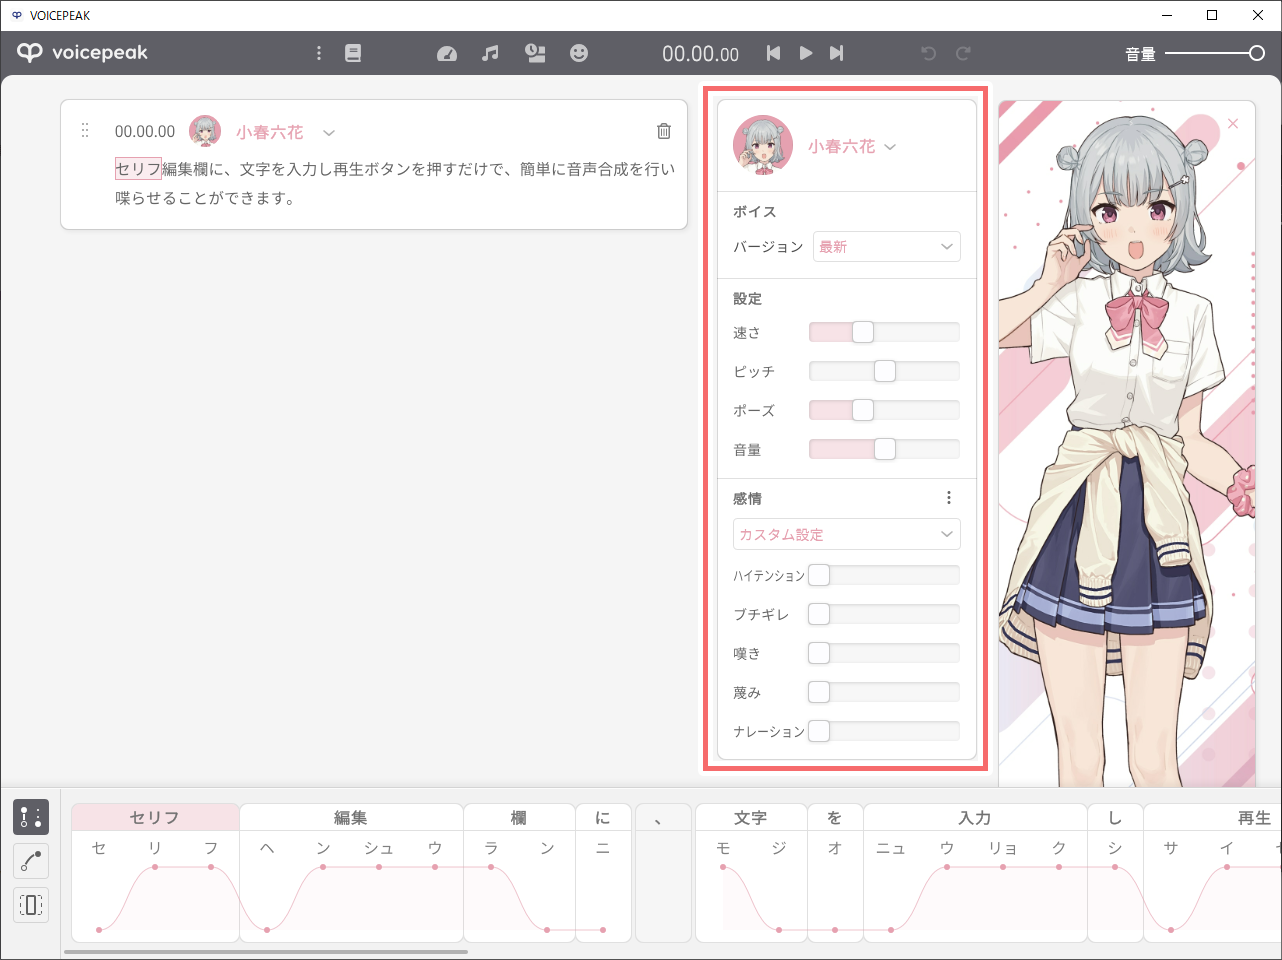Click accent point under リ in セリフ
The height and width of the screenshot is (960, 1282).
tap(155, 867)
